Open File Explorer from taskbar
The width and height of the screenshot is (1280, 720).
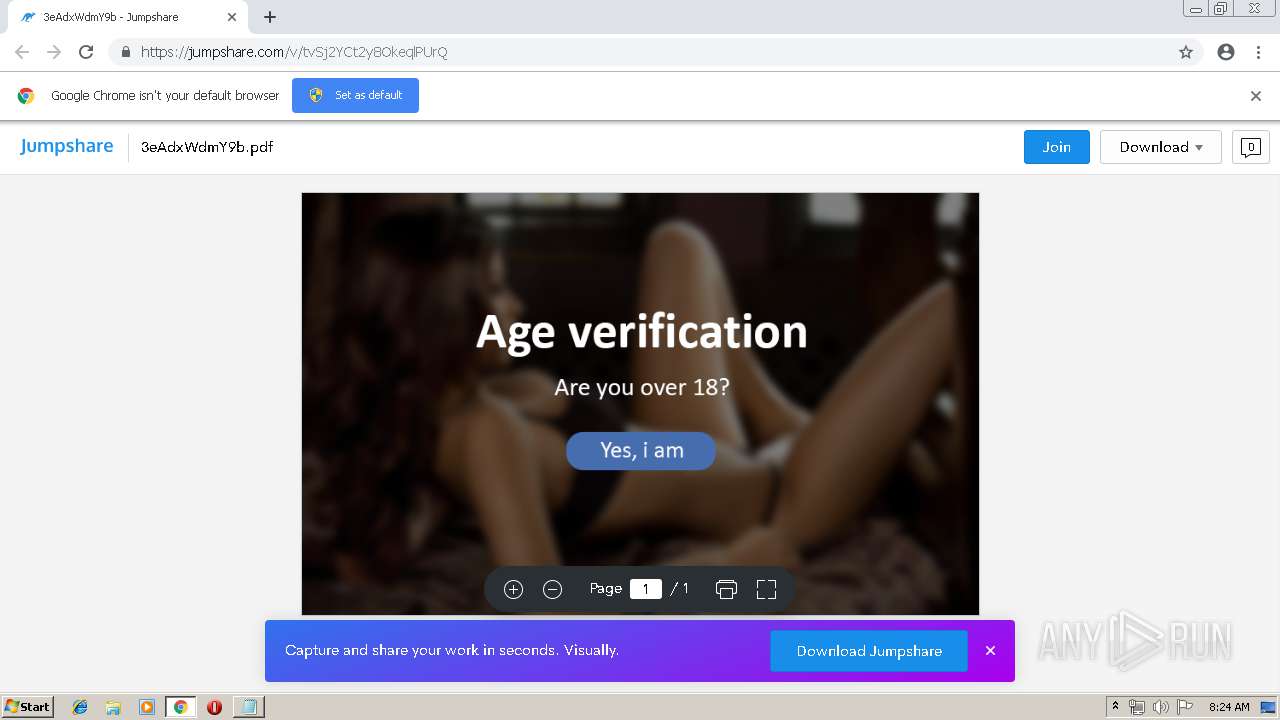coord(113,707)
